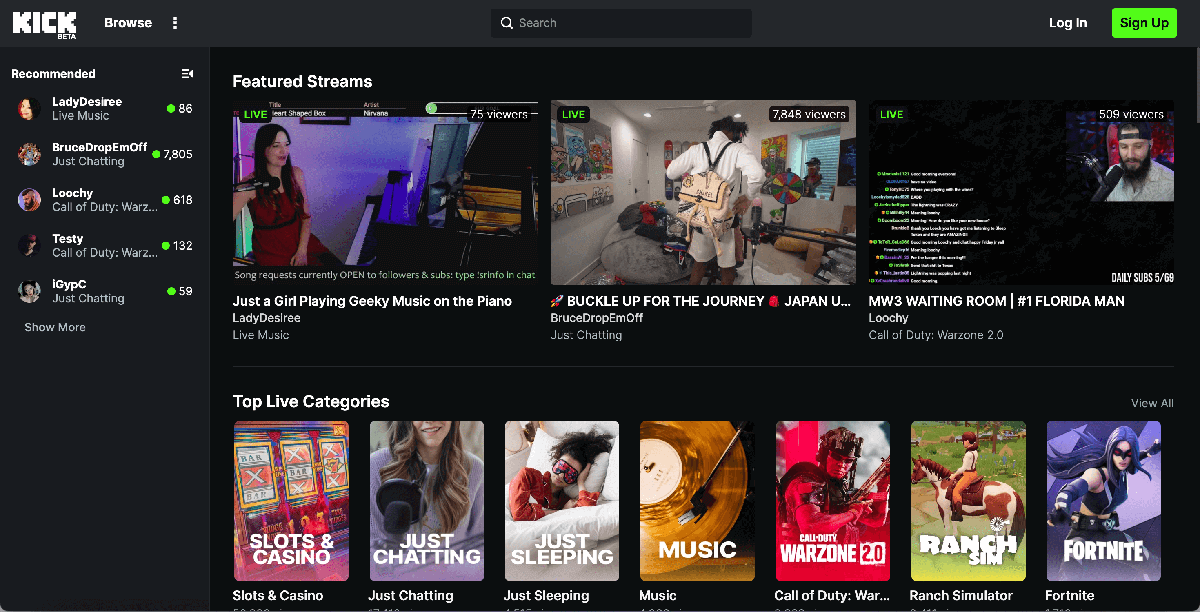Collapse the Recommended sidebar with its collapse icon
The width and height of the screenshot is (1200, 612).
point(186,73)
